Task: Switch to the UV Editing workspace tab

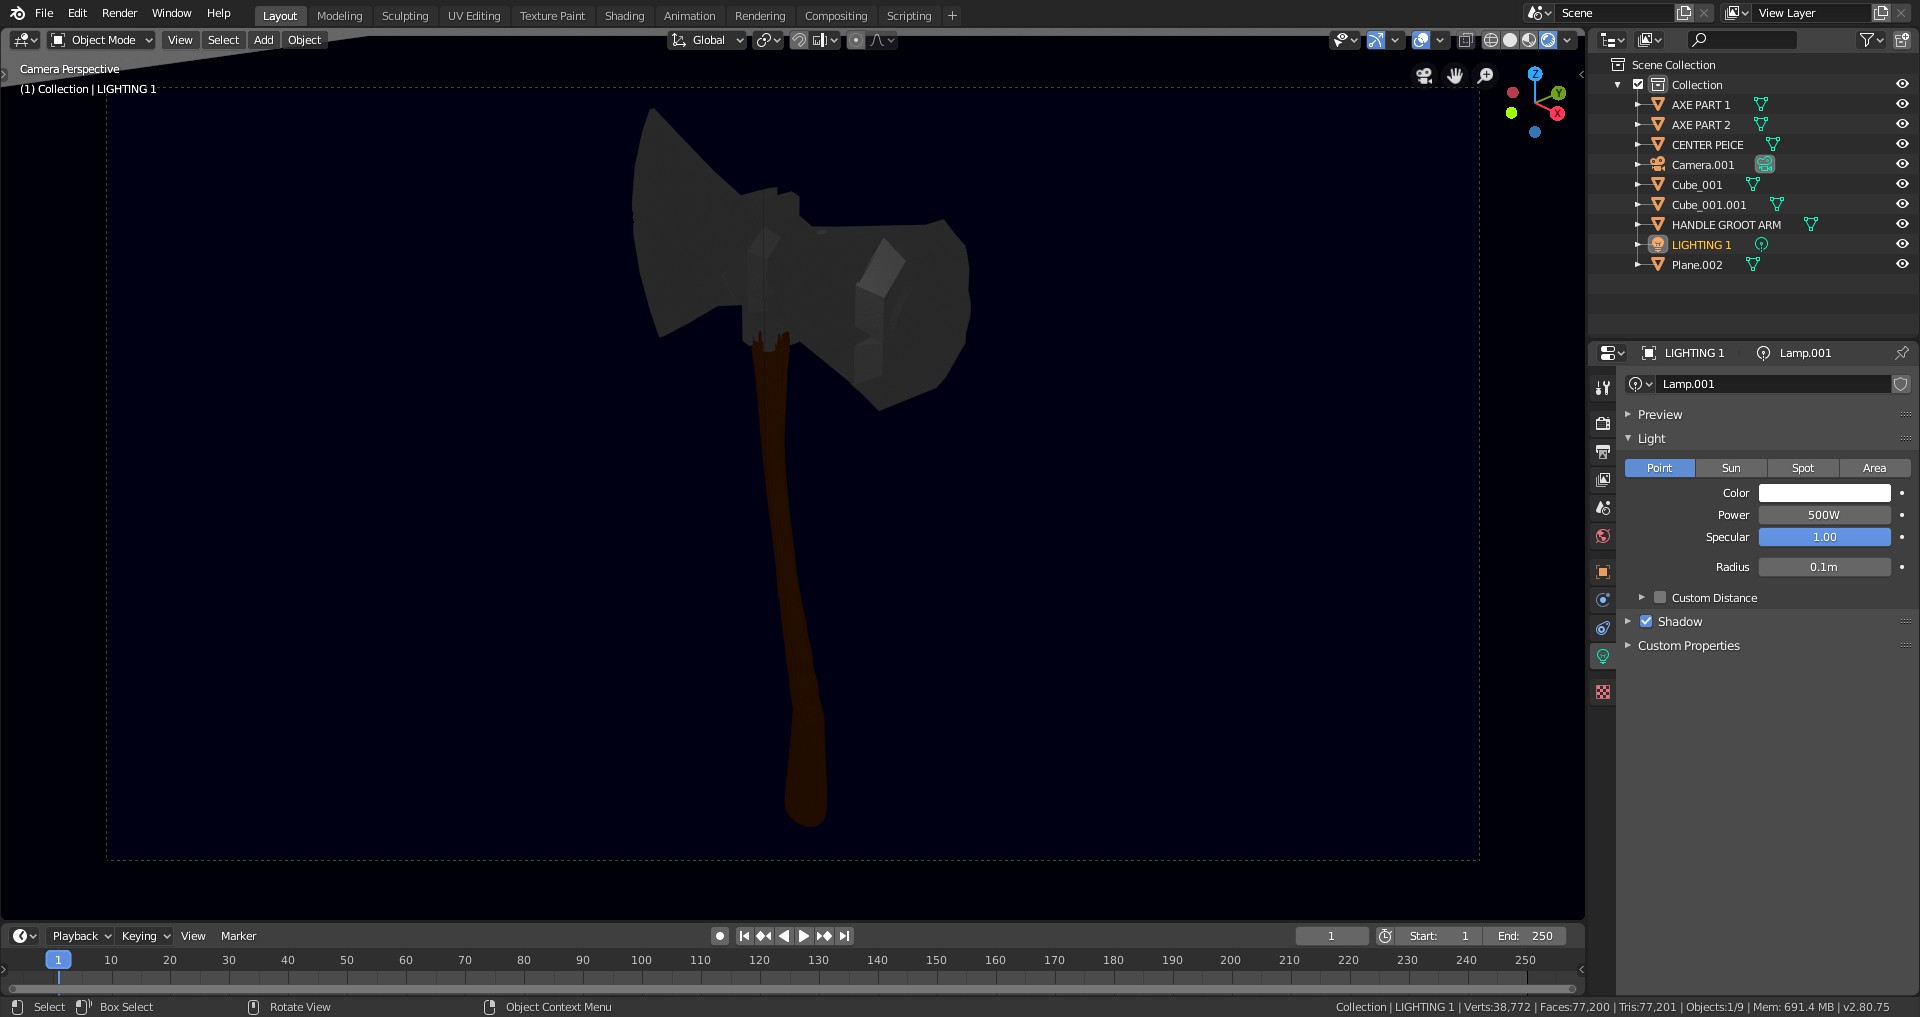Action: (x=474, y=15)
